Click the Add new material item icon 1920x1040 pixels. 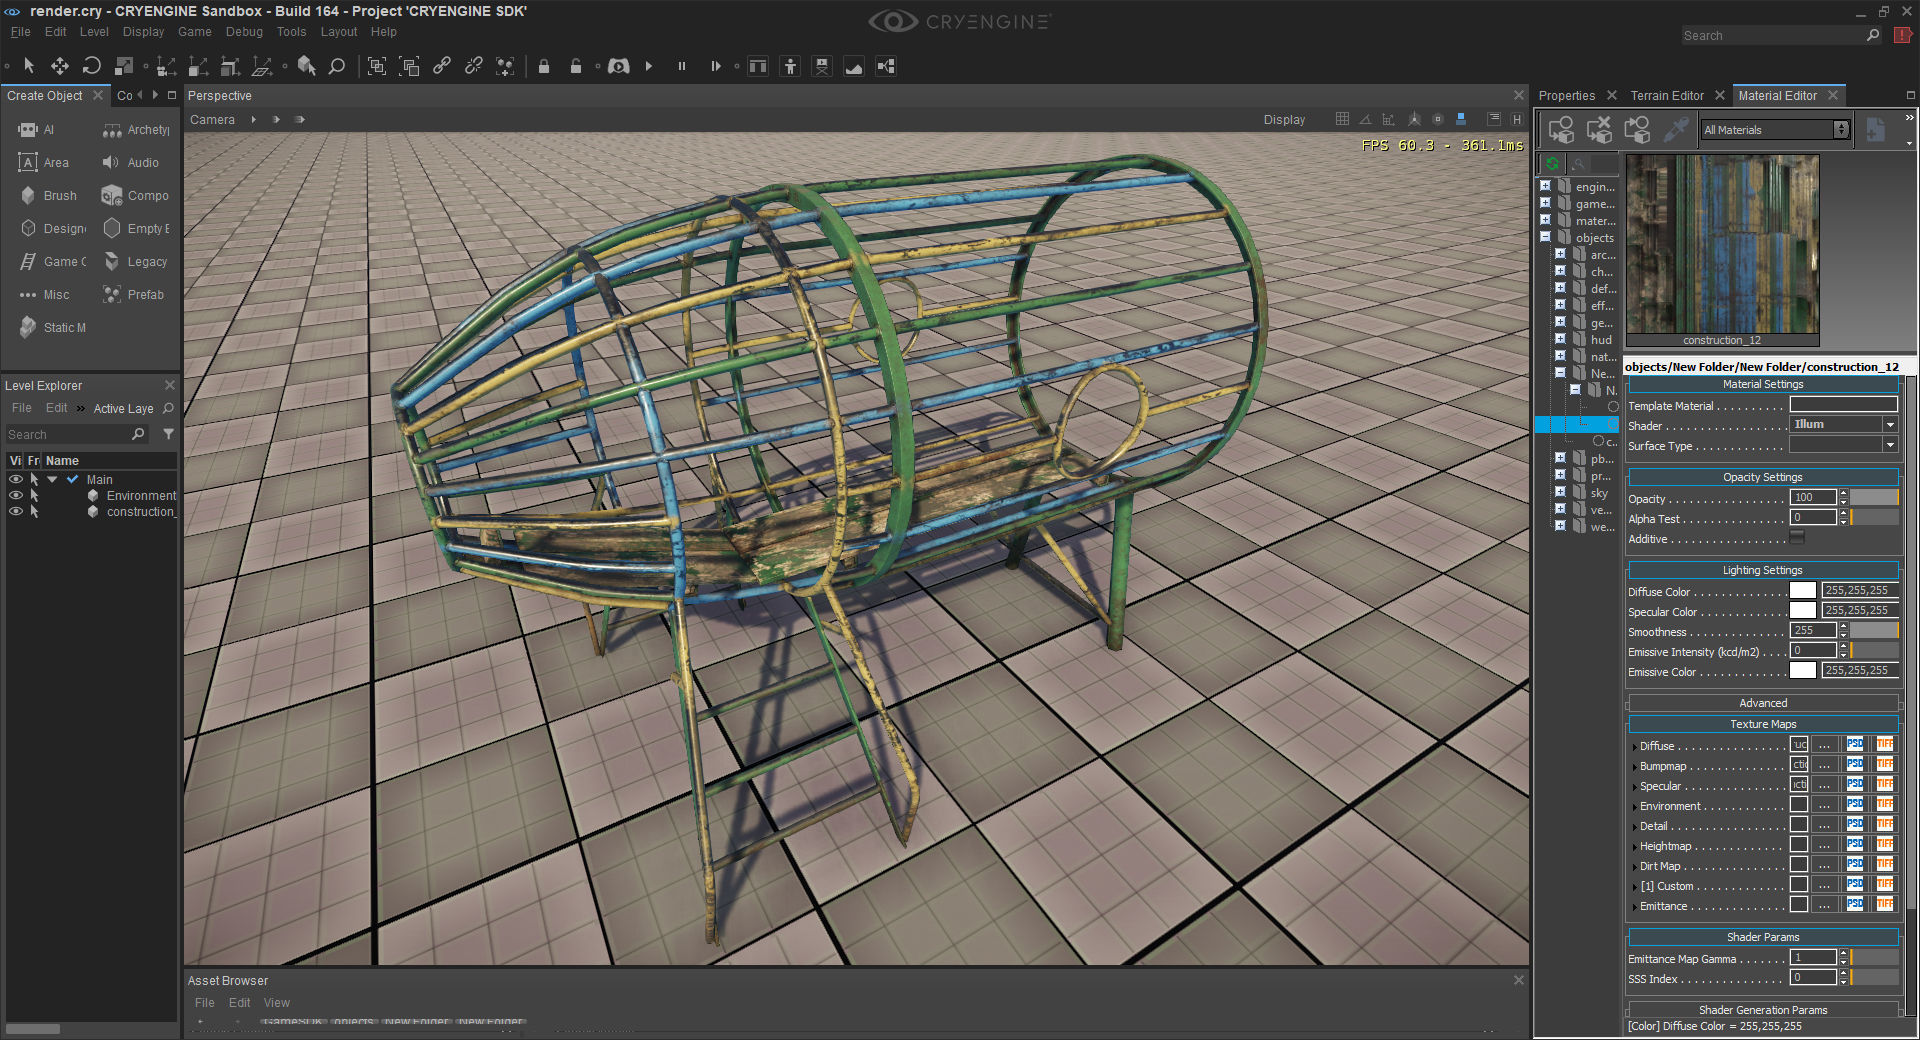1876,130
